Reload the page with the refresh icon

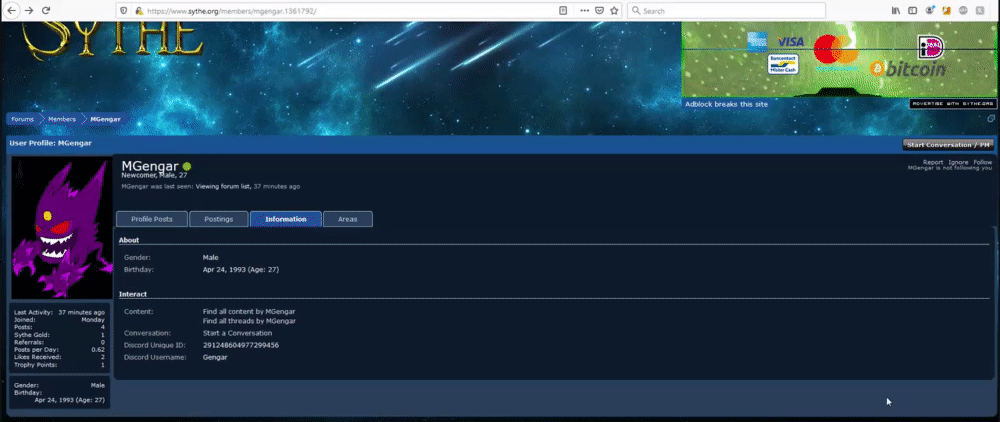pos(46,10)
